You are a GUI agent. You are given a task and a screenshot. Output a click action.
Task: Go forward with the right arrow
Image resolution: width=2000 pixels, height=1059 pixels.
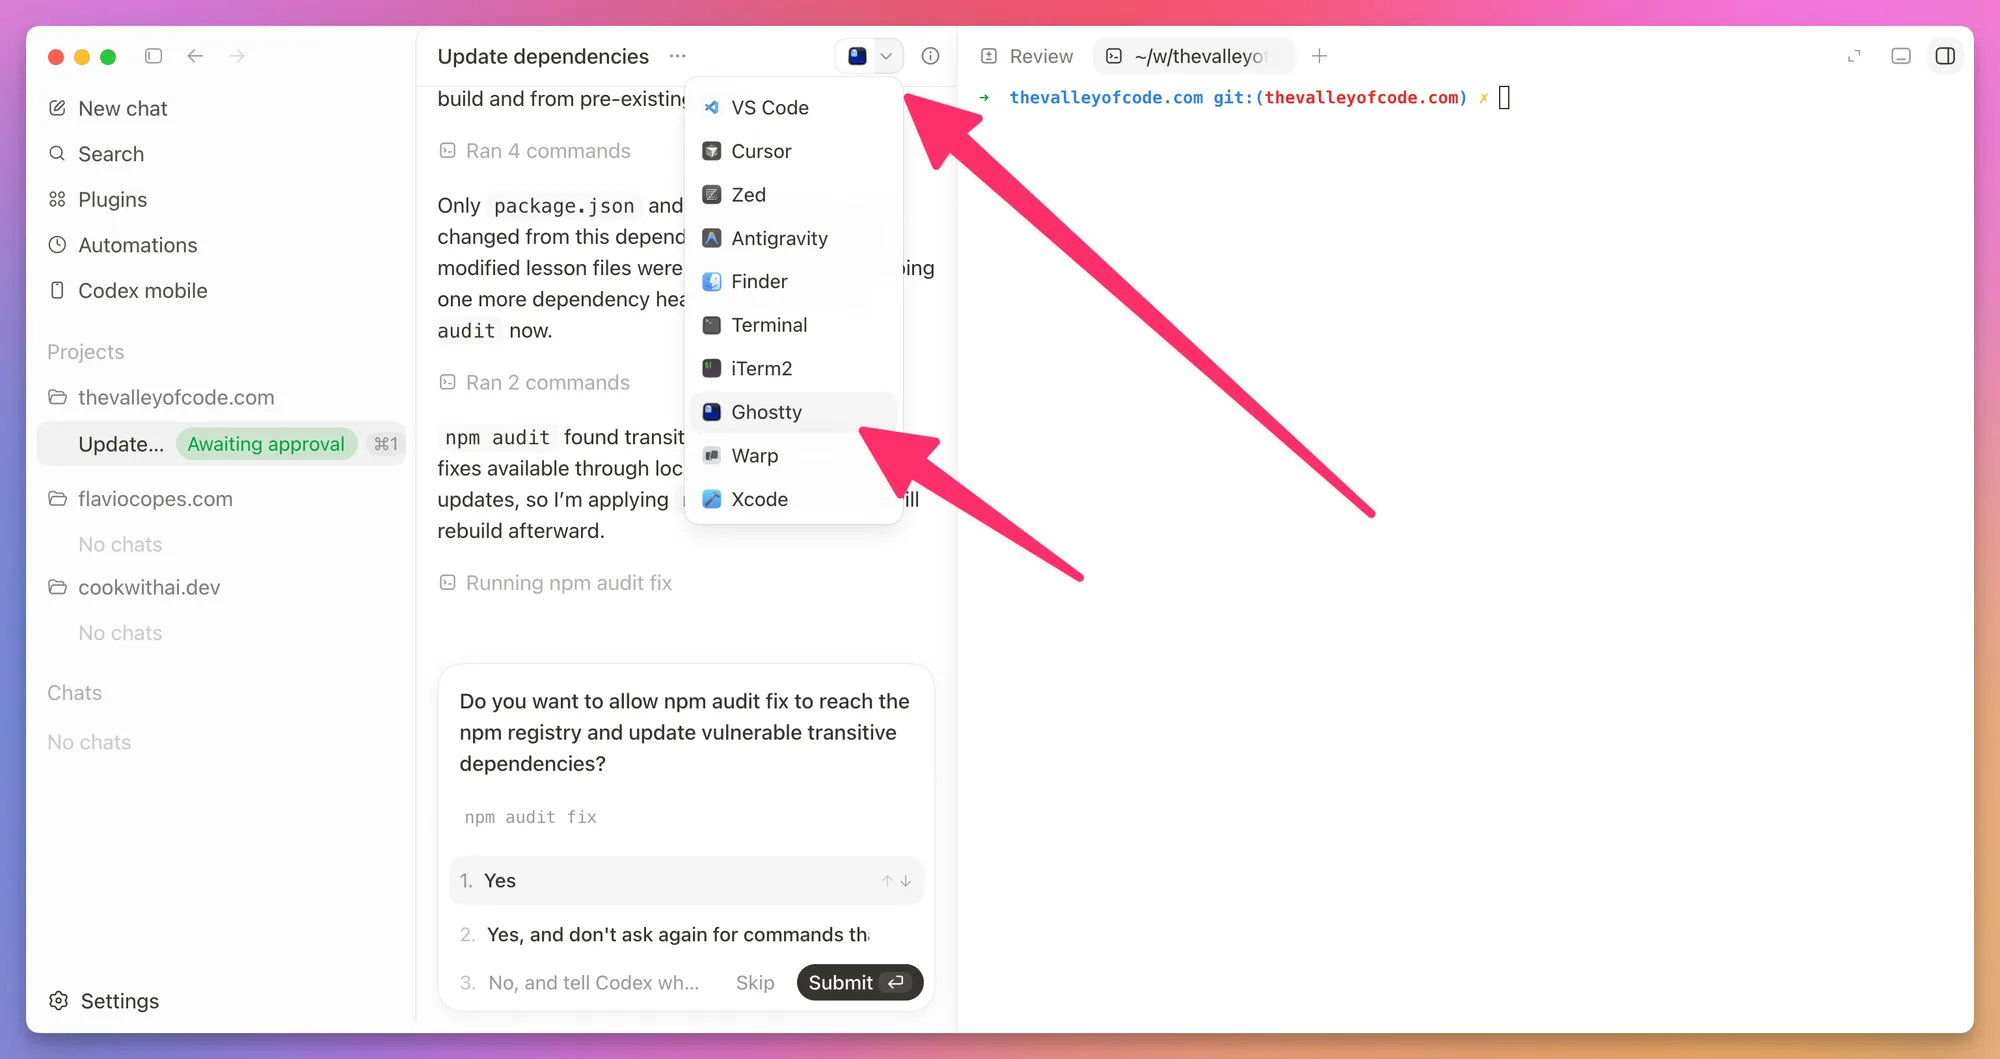click(237, 56)
